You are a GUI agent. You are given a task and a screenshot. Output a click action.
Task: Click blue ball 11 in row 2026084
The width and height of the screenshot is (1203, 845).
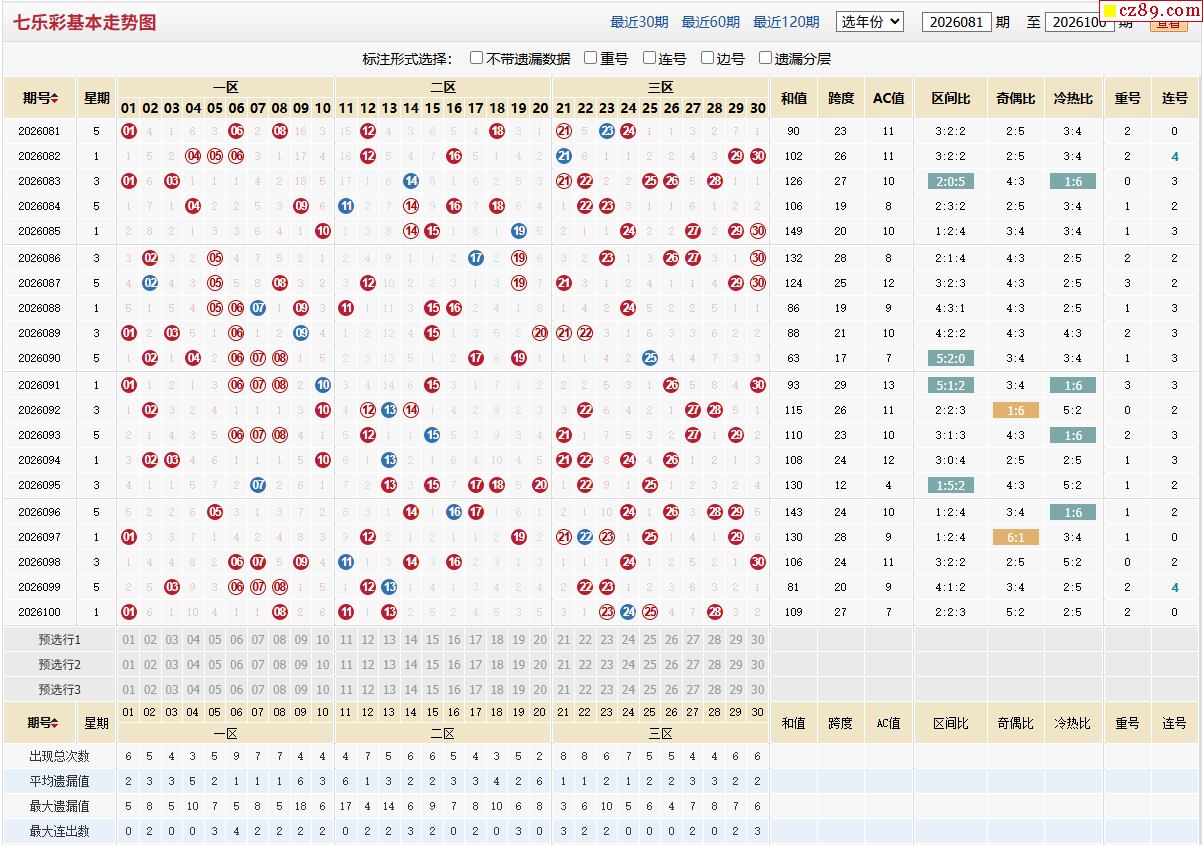346,206
